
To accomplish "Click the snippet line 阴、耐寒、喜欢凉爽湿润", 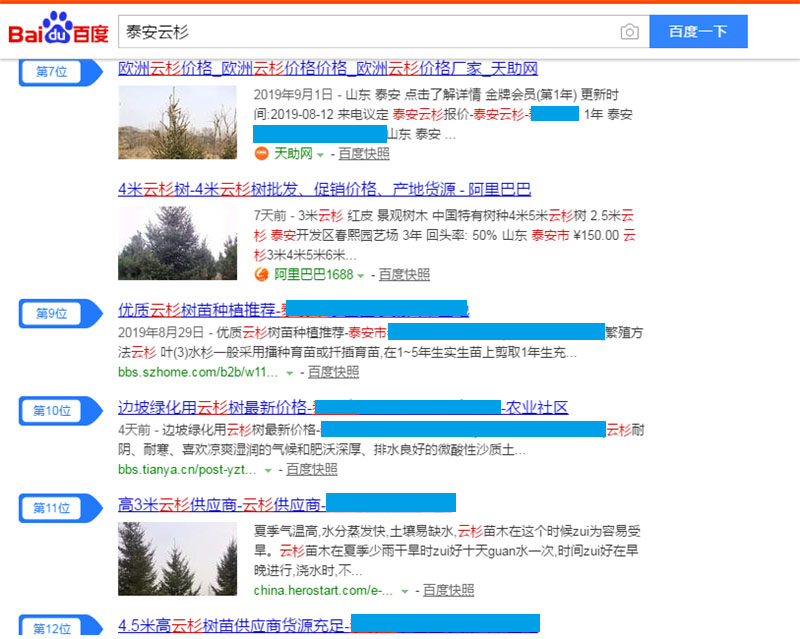I will [322, 450].
